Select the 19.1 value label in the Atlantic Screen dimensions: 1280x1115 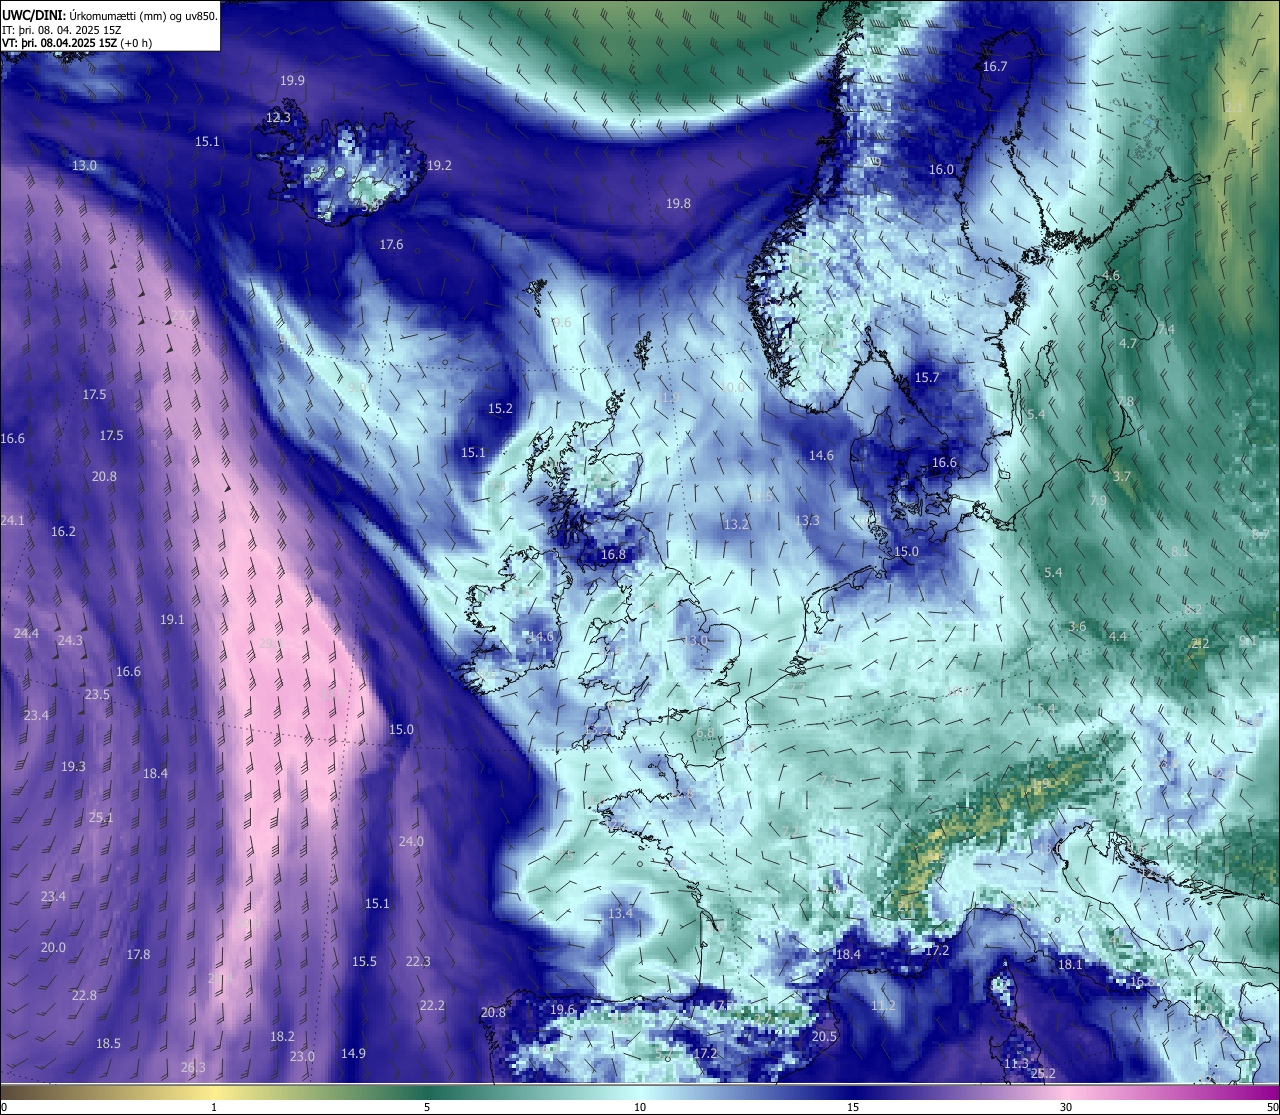click(172, 620)
